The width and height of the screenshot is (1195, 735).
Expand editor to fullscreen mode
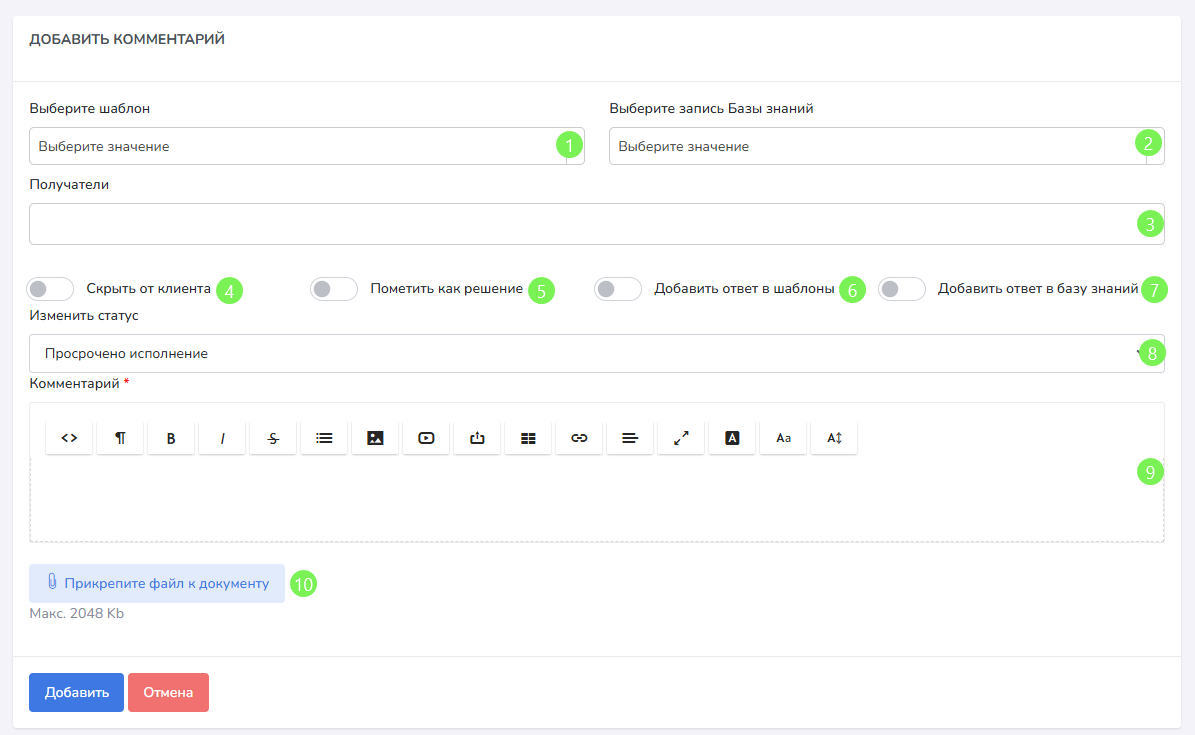(681, 438)
